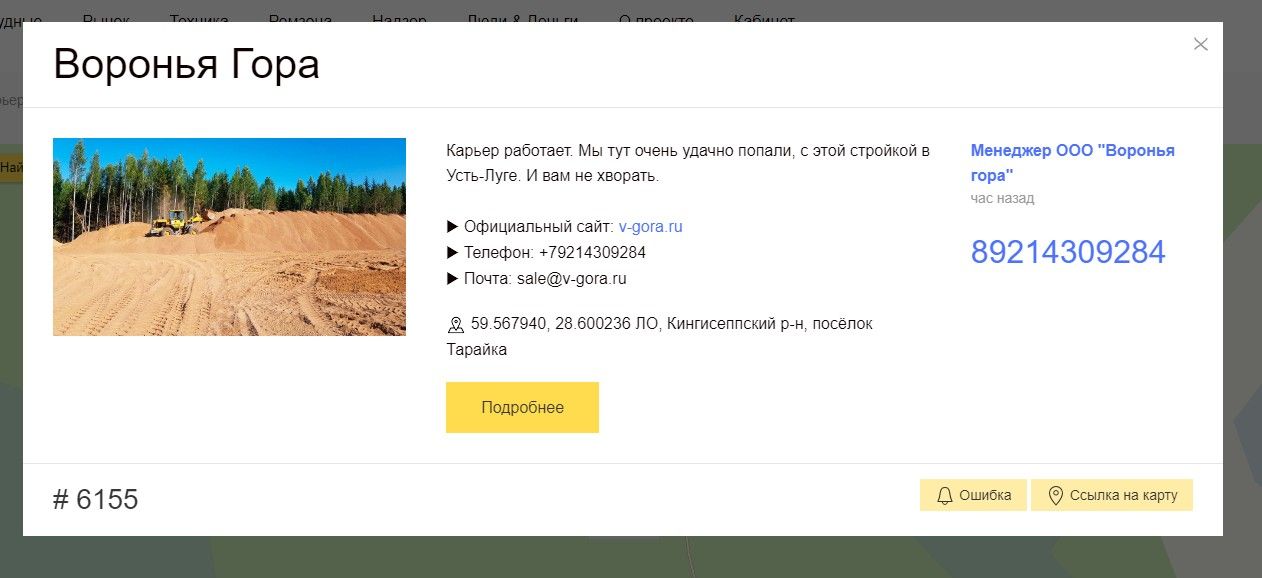Click the triangle marker beside Почта
This screenshot has height=578, width=1262.
tap(452, 279)
